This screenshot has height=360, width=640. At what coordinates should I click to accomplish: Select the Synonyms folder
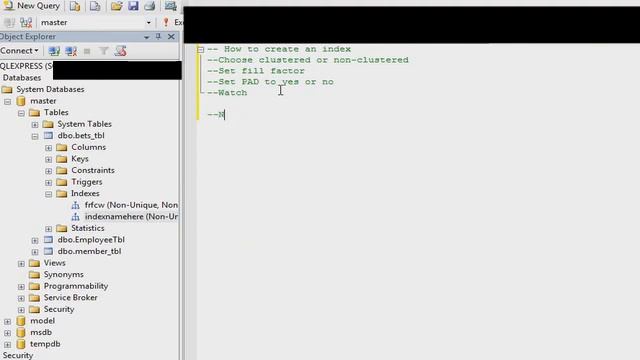click(63, 274)
